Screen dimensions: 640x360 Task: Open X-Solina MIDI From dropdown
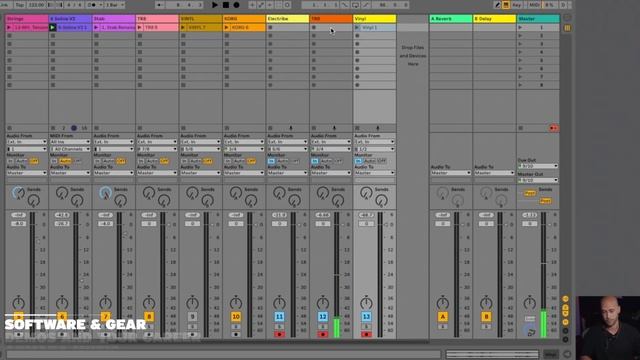(70, 142)
